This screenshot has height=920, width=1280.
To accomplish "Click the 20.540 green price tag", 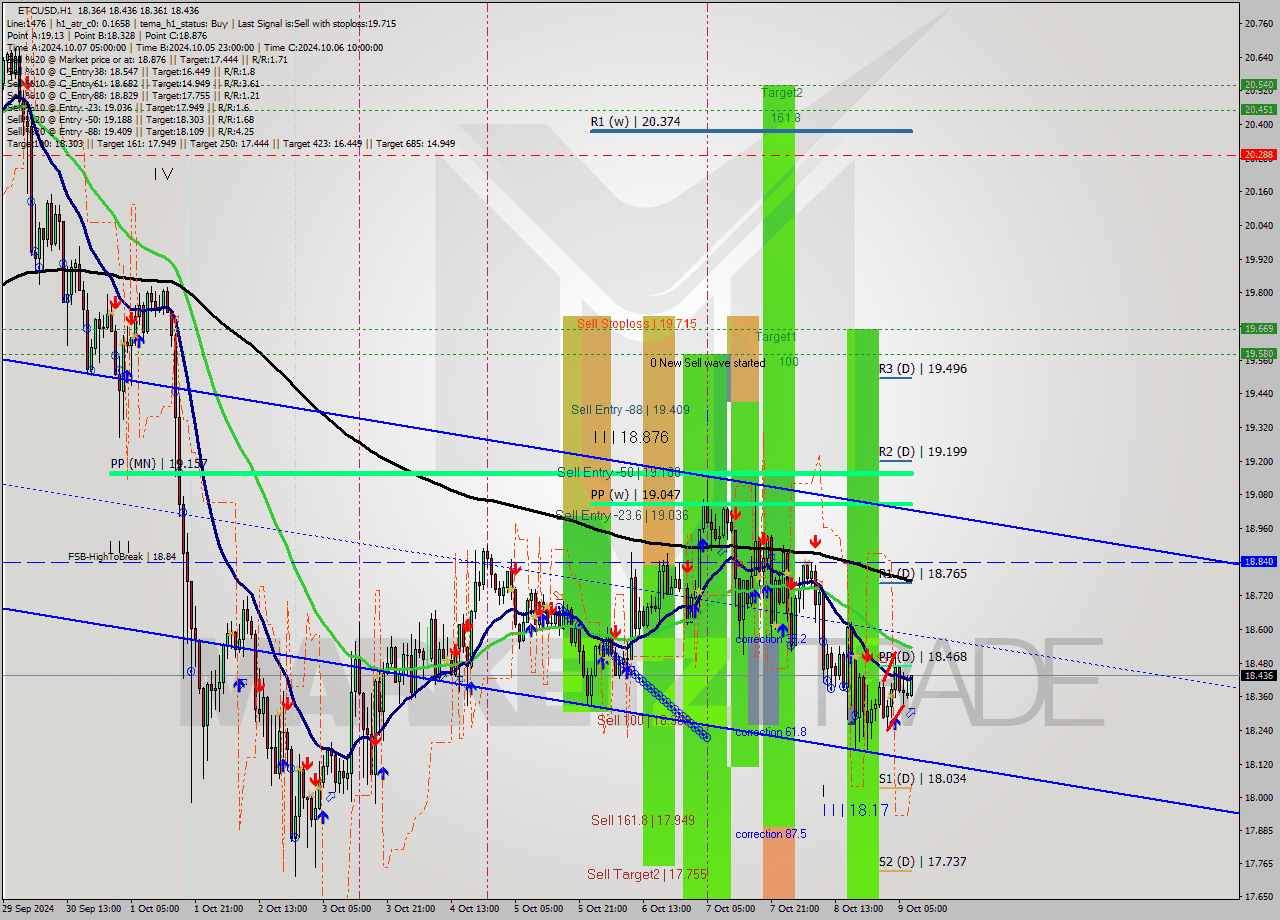I will click(x=1258, y=85).
